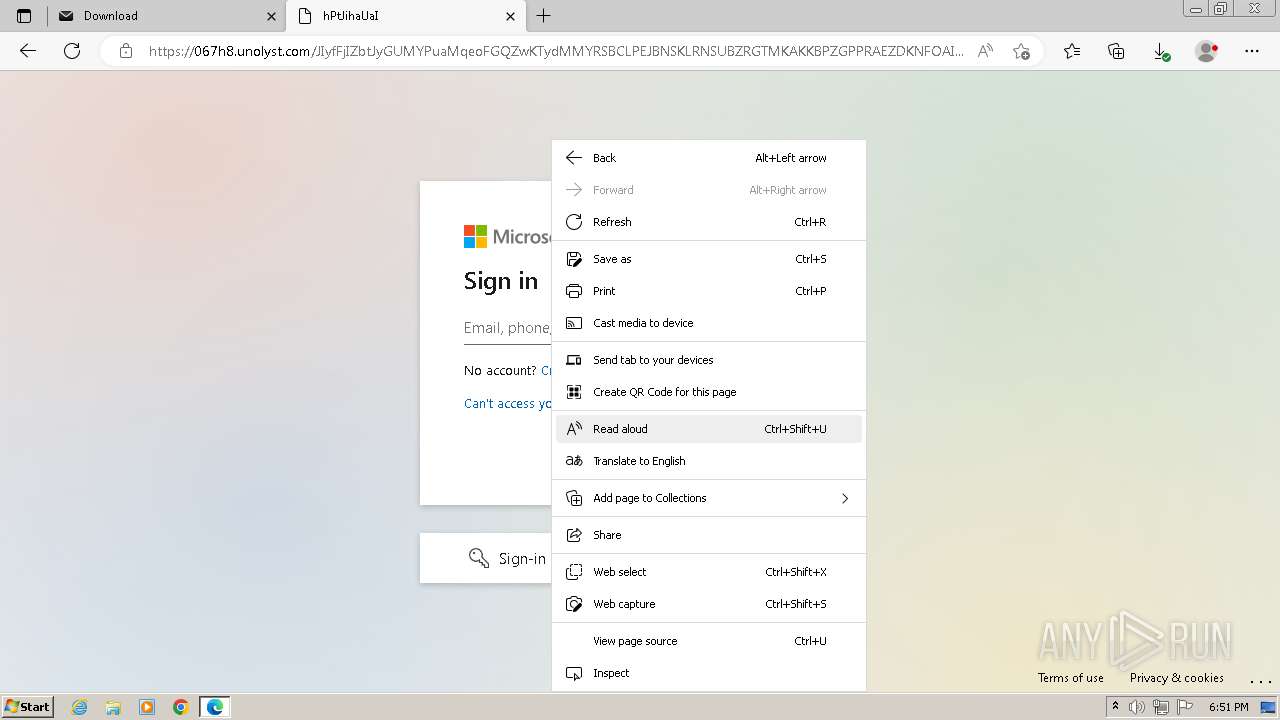
Task: Select Read aloud in context menu
Action: (708, 429)
